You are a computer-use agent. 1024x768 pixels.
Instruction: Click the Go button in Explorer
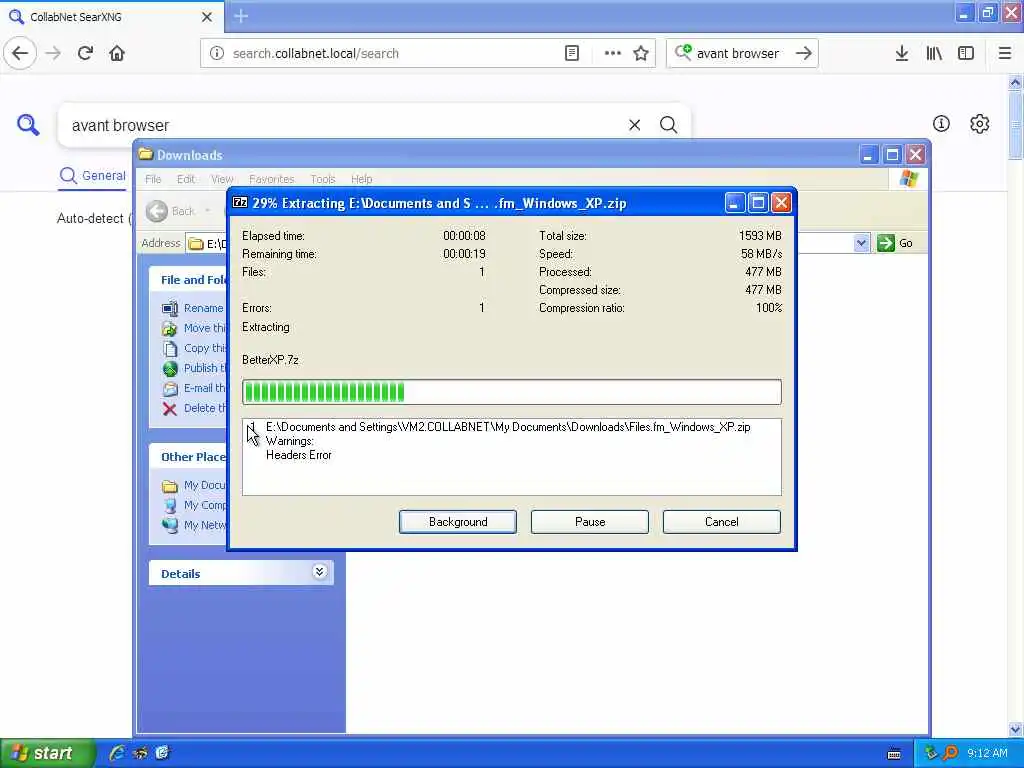click(895, 243)
